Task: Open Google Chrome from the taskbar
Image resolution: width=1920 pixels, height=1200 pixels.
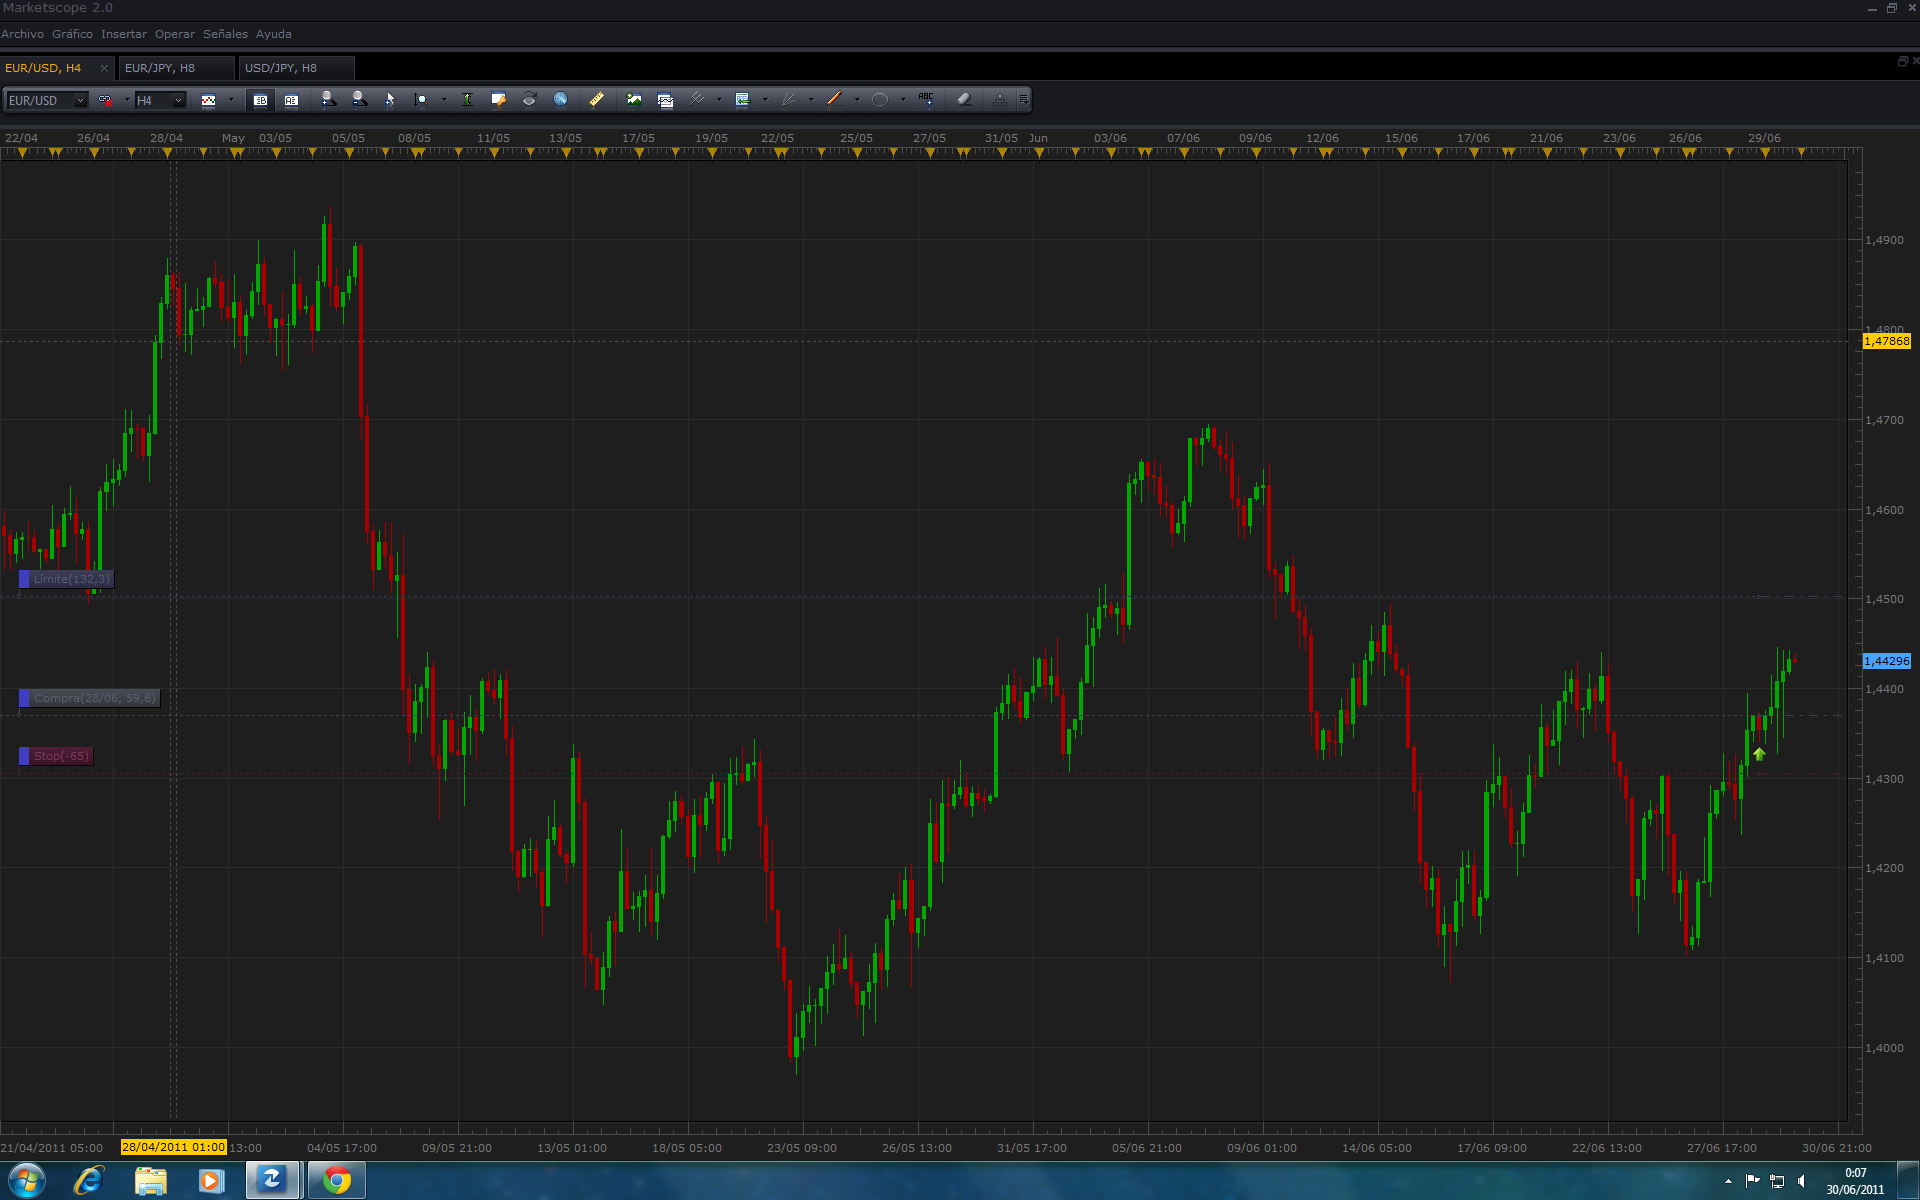Action: click(337, 1181)
